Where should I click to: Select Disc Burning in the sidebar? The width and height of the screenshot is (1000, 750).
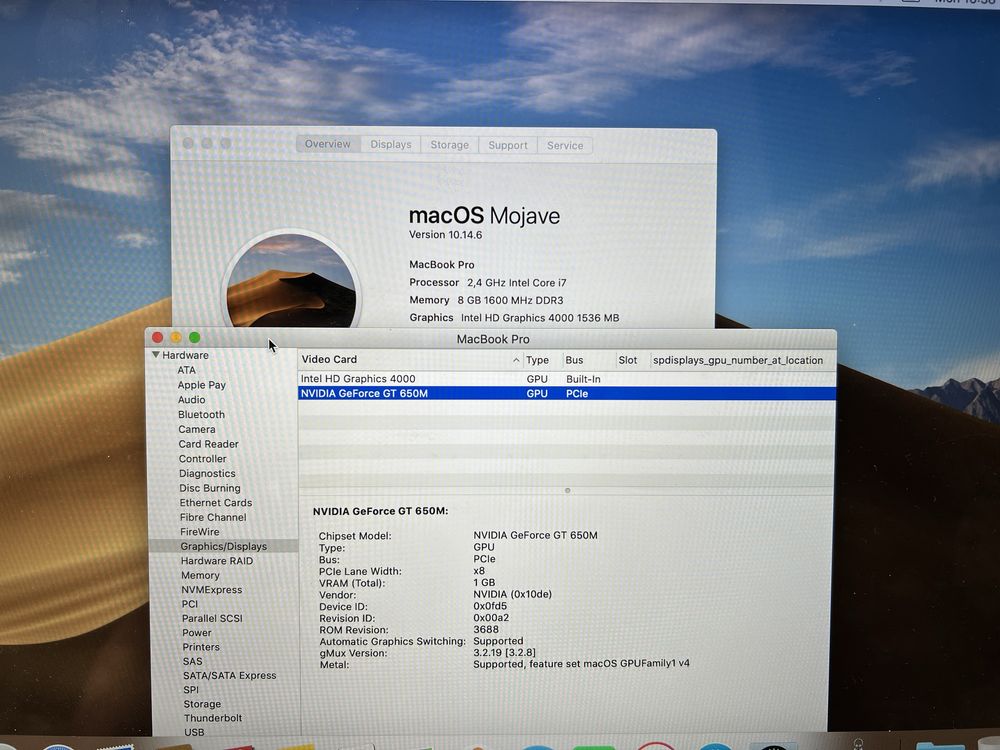210,488
